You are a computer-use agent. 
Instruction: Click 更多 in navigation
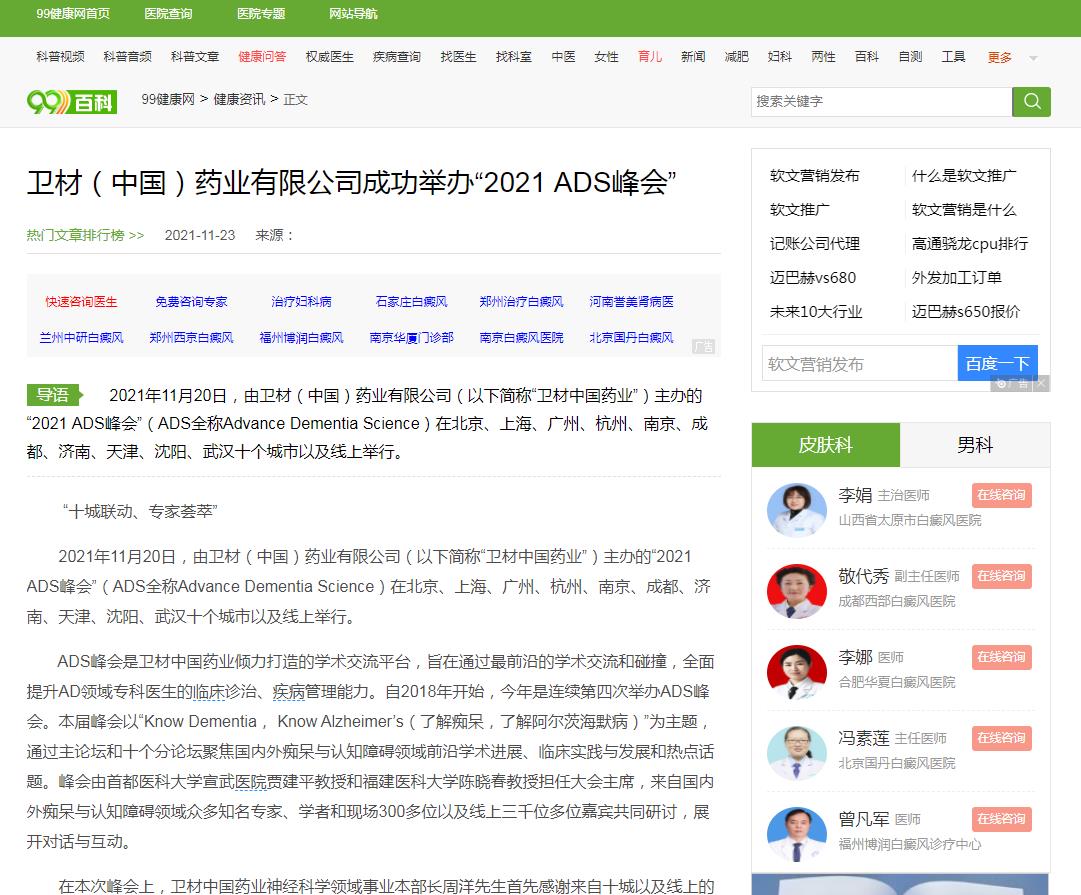click(x=1000, y=57)
